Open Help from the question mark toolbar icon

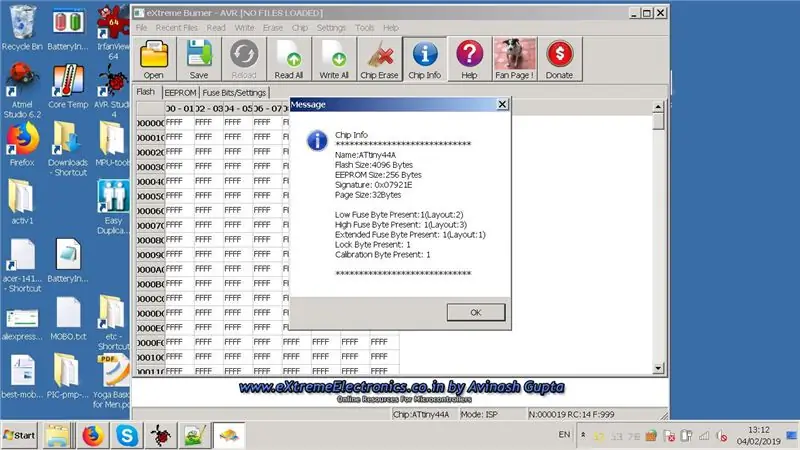[x=469, y=59]
